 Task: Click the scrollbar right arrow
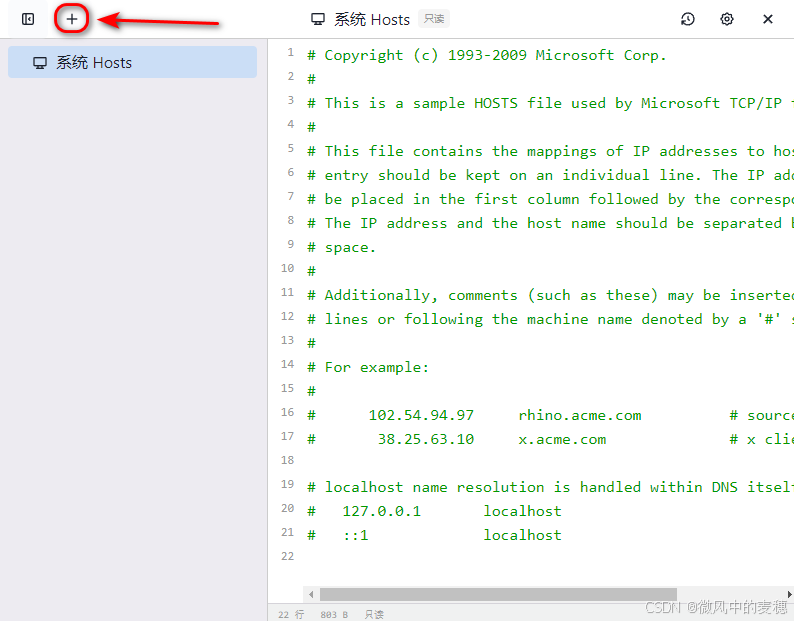click(789, 594)
